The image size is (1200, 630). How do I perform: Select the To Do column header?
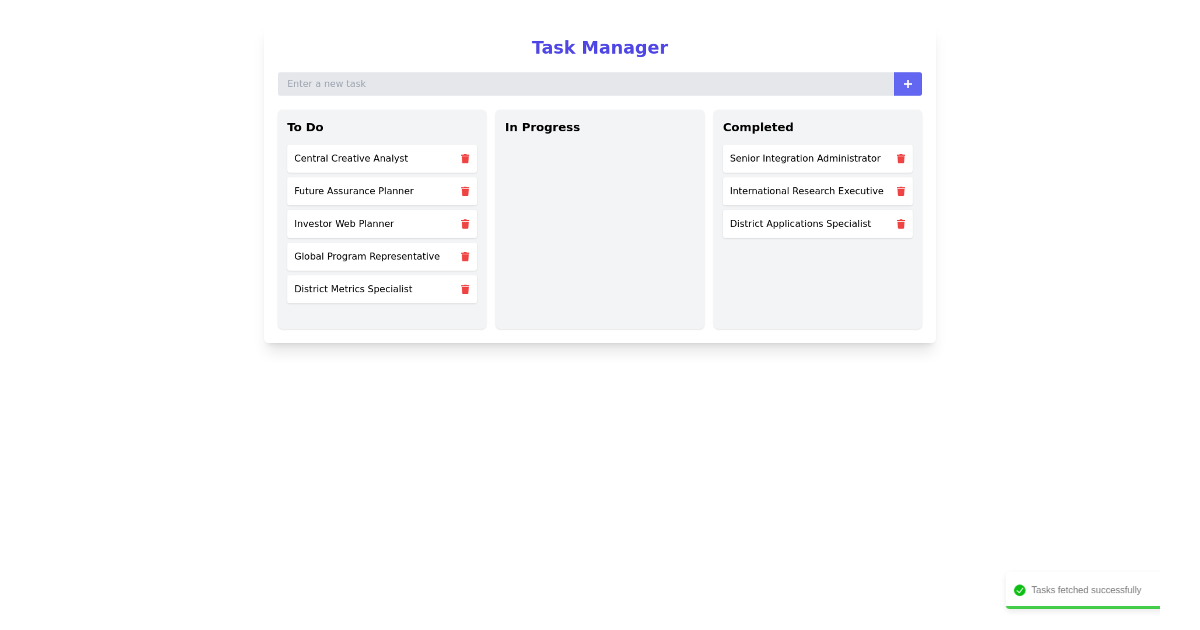[305, 127]
